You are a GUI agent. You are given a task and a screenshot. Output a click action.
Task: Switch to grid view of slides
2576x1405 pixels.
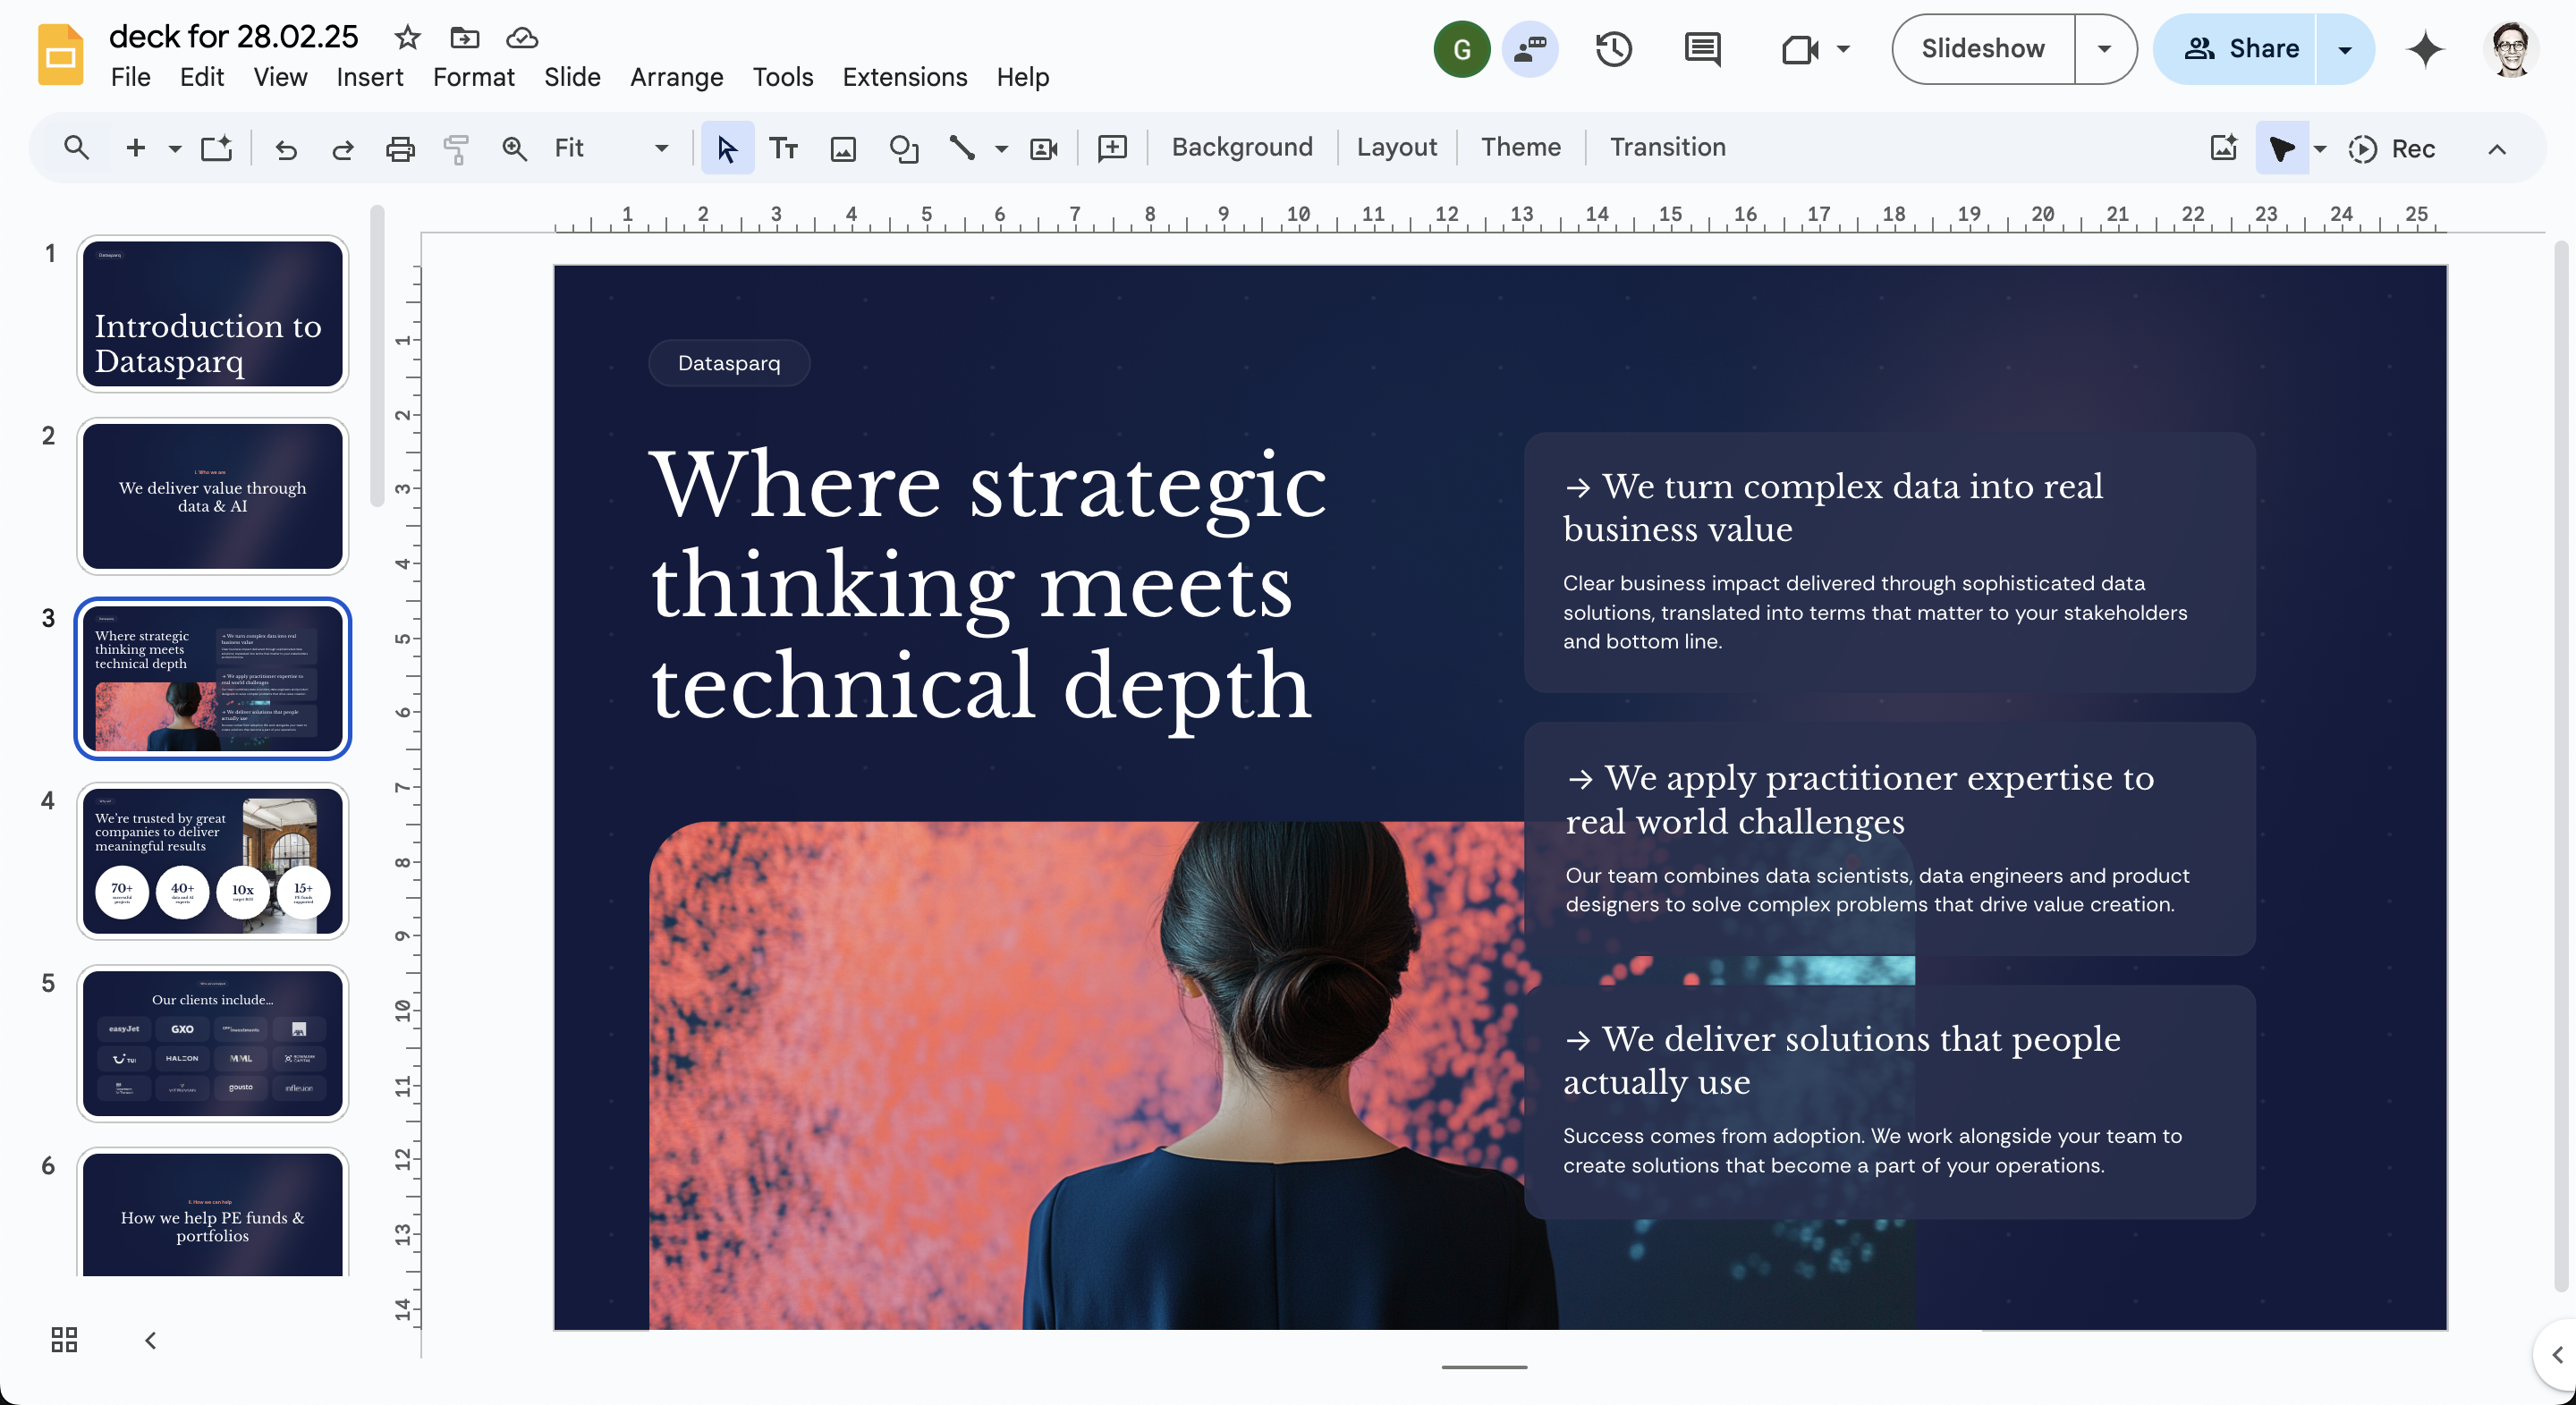(64, 1339)
